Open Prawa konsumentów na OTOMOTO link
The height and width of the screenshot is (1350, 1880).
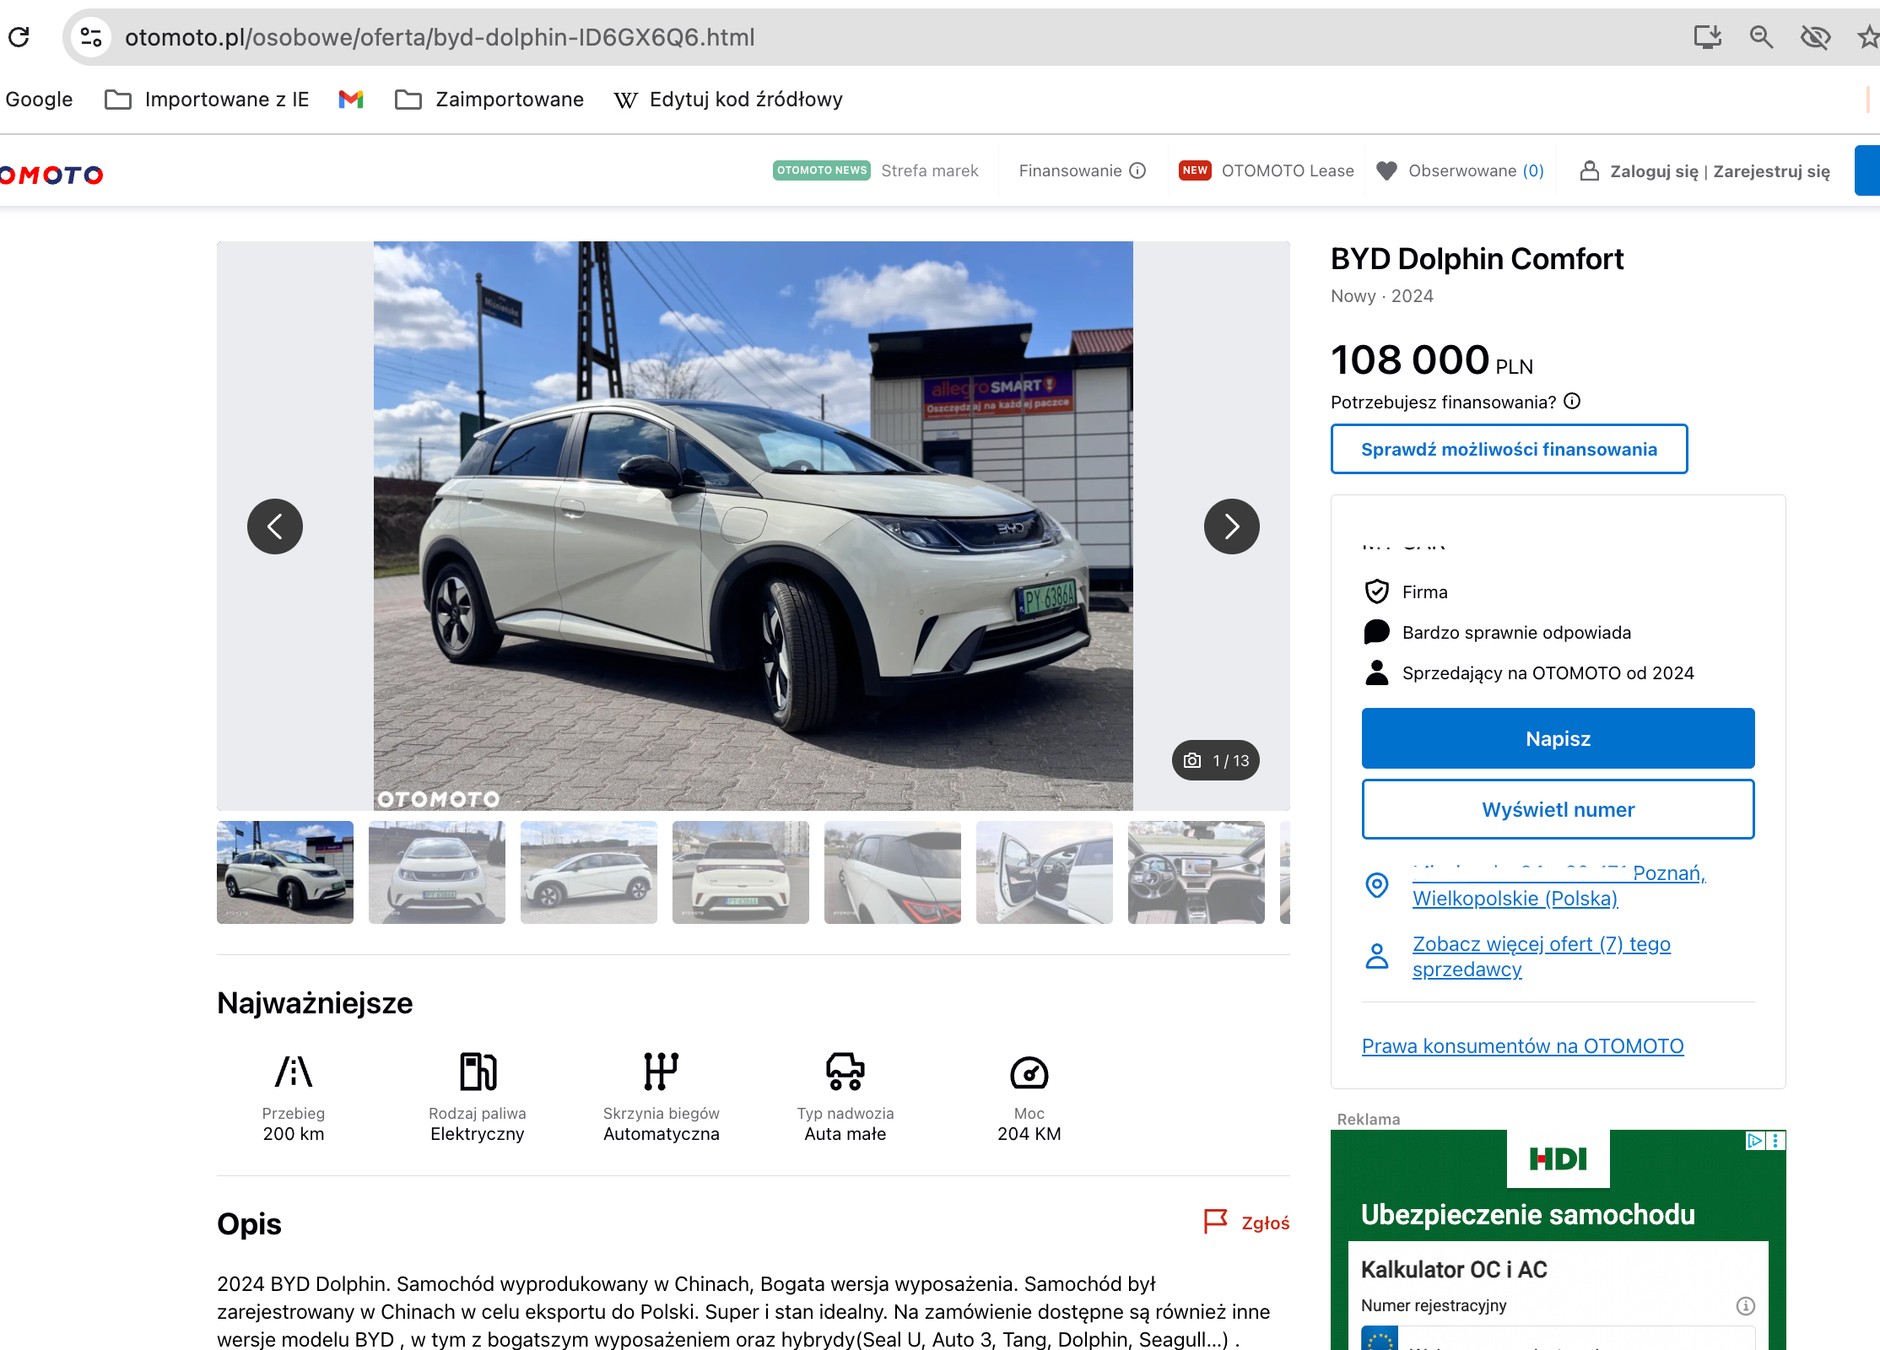[x=1522, y=1046]
